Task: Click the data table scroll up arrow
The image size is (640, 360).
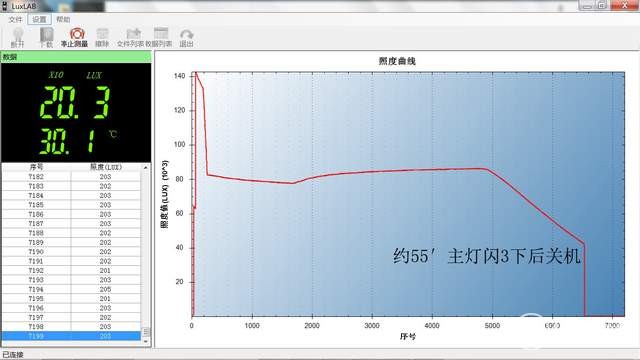Action: pos(146,168)
